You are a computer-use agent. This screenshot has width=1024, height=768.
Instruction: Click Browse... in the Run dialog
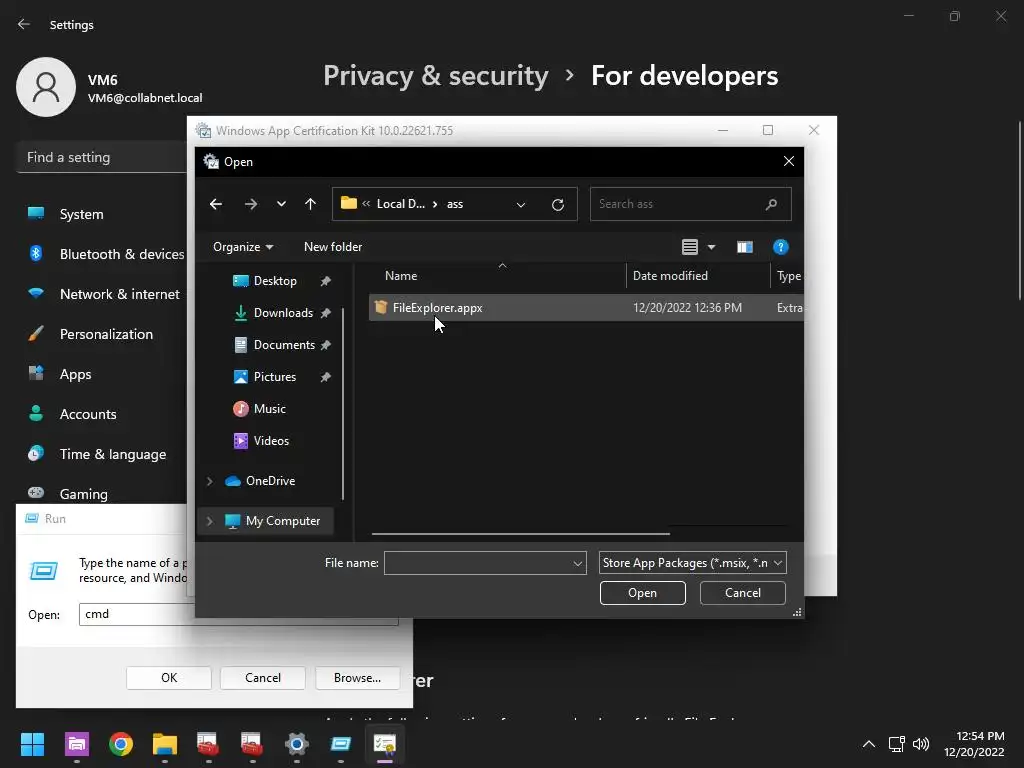(357, 678)
